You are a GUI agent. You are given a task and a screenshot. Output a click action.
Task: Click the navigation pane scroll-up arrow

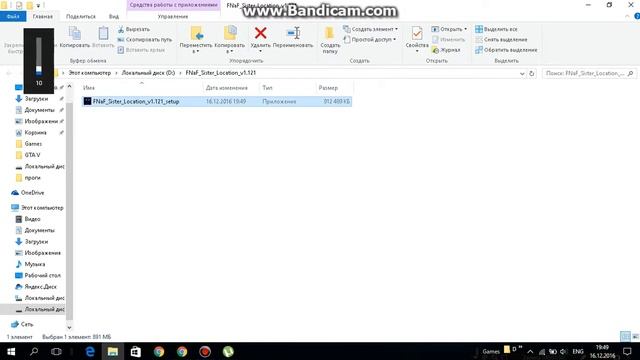pyautogui.click(x=69, y=87)
